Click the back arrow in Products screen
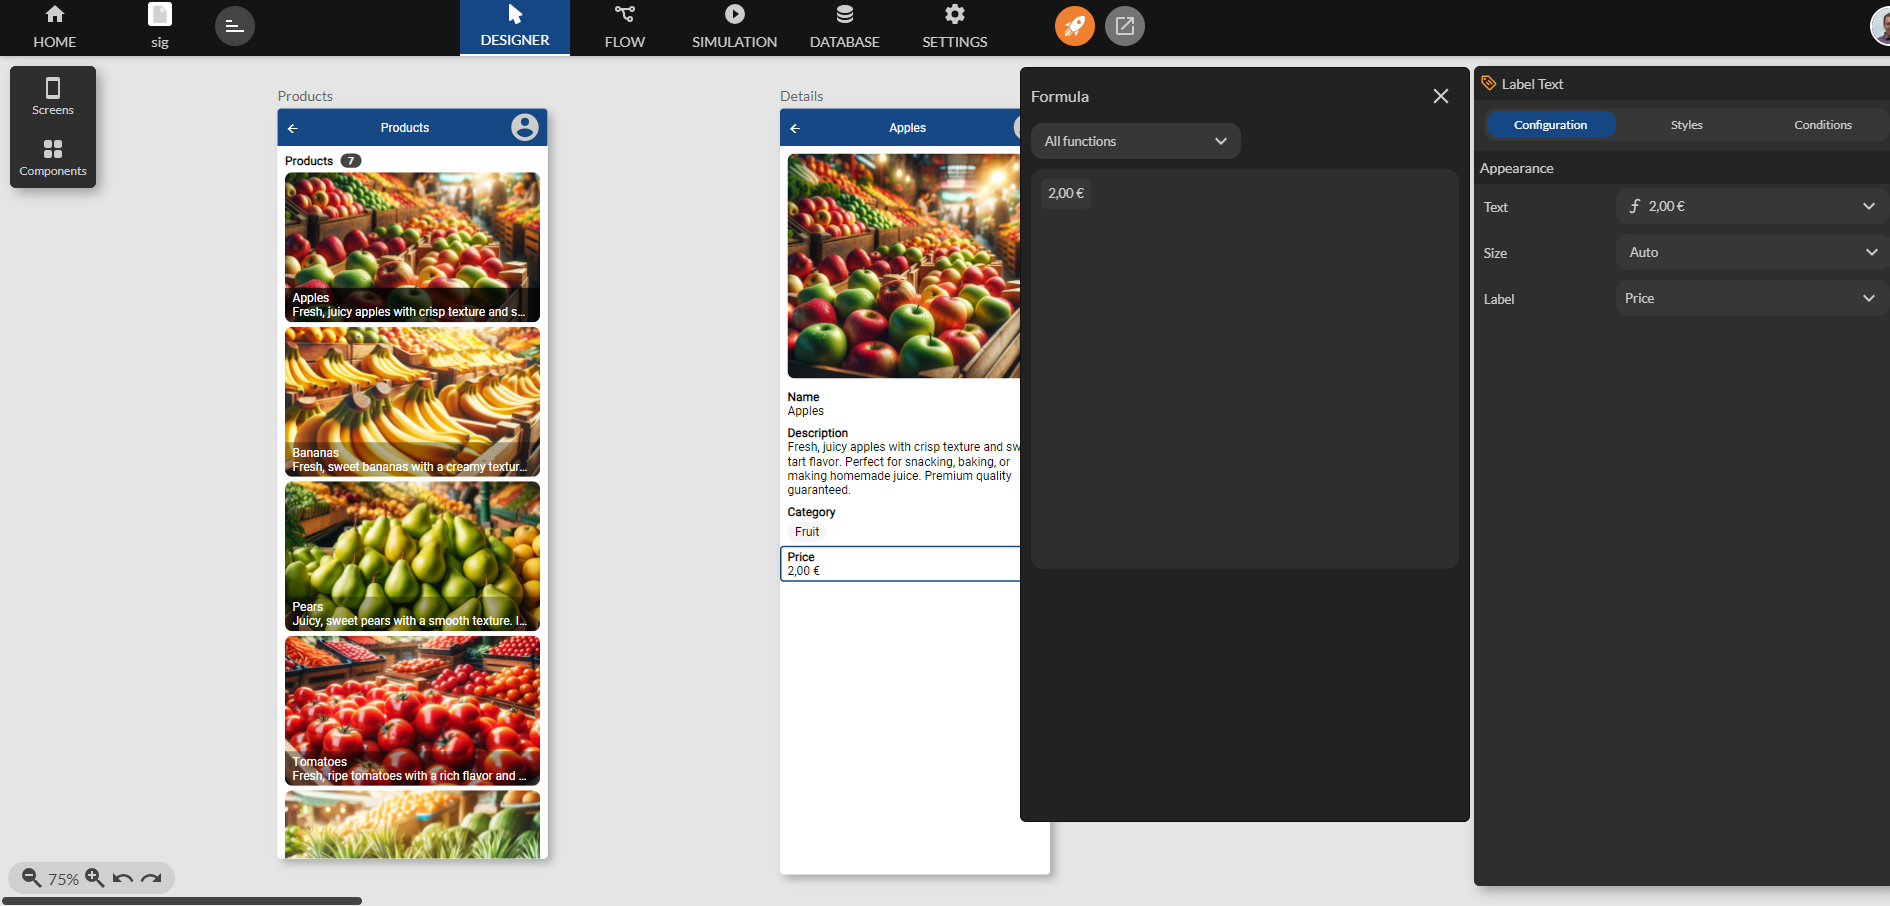Image resolution: width=1890 pixels, height=906 pixels. (x=293, y=128)
